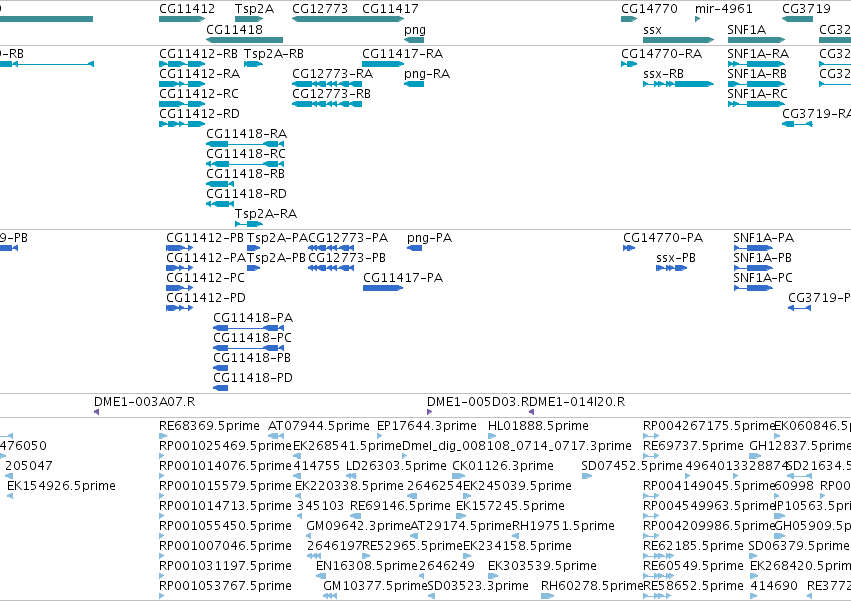Click the CG11412-PB protein label

click(x=205, y=238)
